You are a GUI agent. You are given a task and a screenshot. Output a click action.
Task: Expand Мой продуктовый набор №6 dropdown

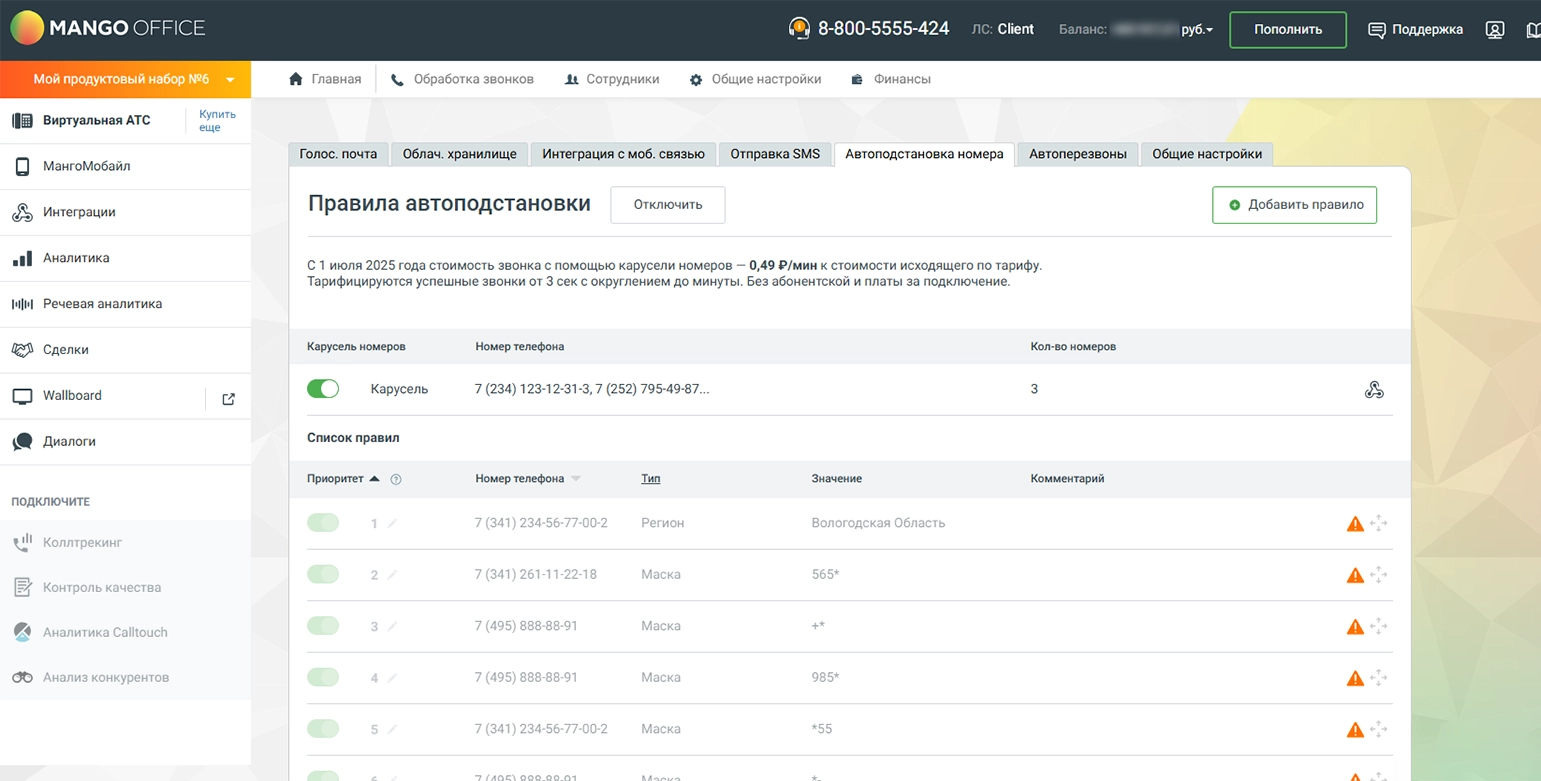[x=231, y=80]
